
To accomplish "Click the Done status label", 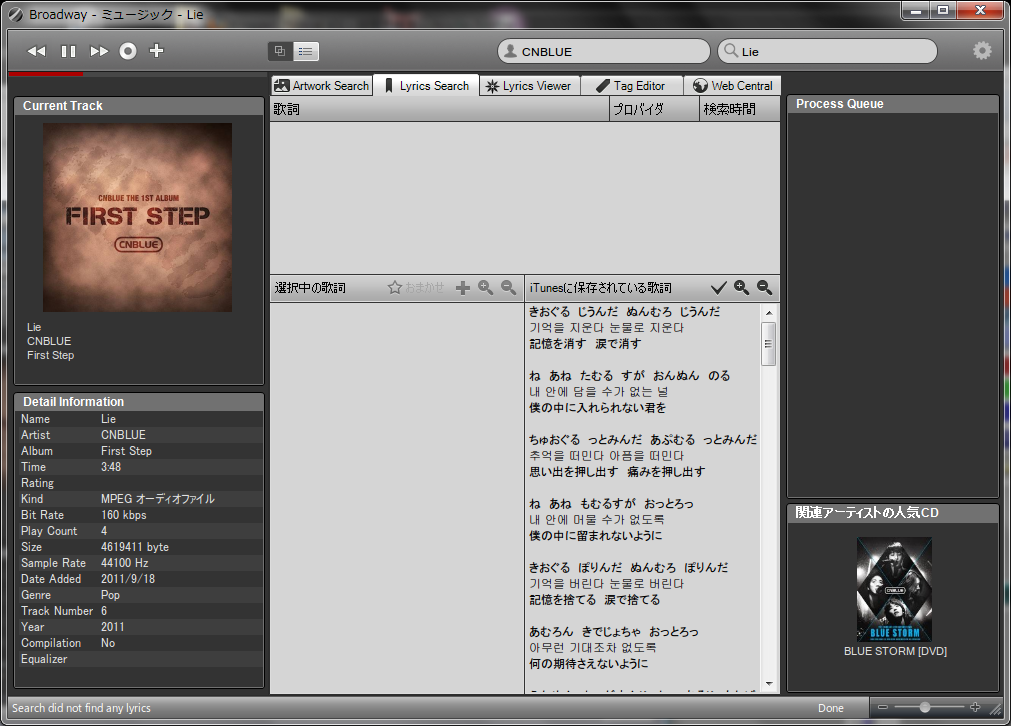I will 830,708.
